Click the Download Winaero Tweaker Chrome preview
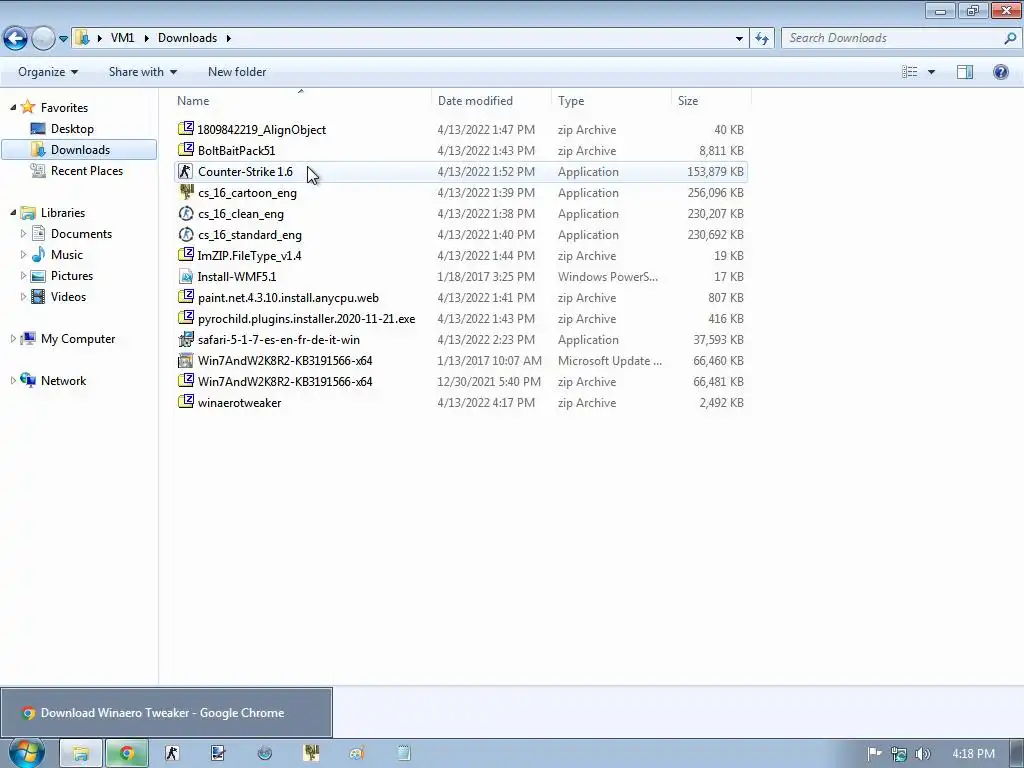The height and width of the screenshot is (768, 1024). (x=167, y=712)
